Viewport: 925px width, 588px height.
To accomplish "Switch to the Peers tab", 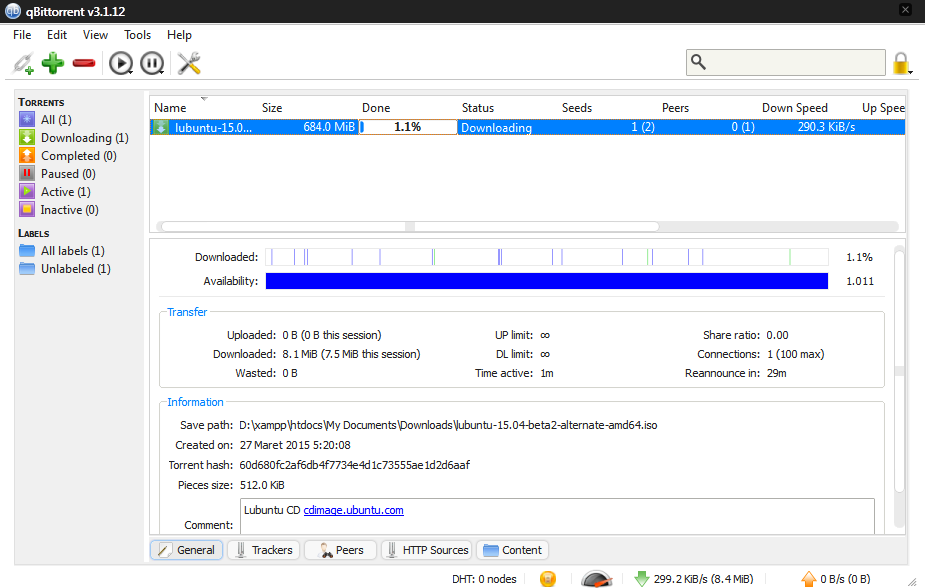I will pyautogui.click(x=340, y=550).
